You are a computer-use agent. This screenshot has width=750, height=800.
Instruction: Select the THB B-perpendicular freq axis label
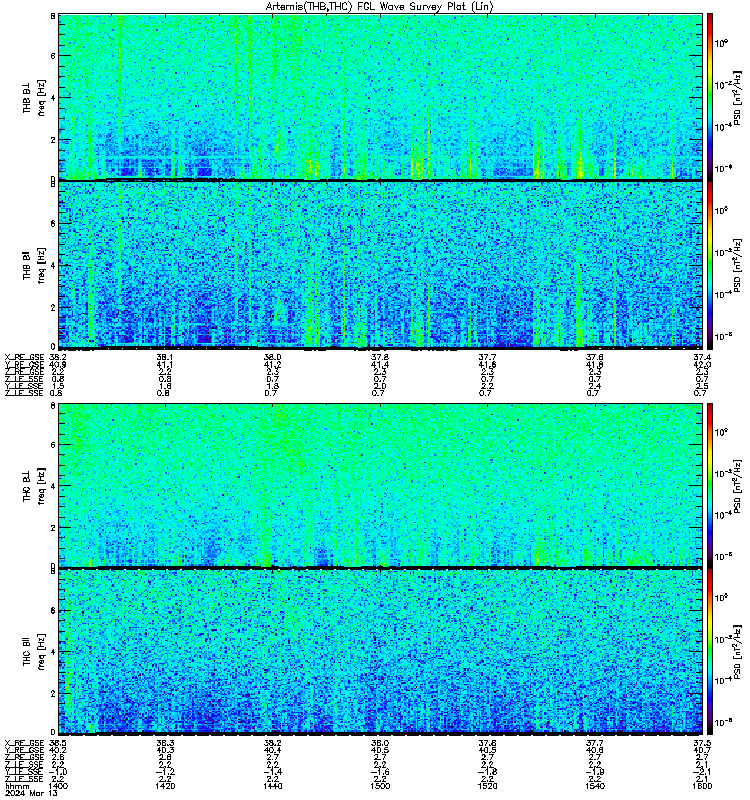tap(34, 97)
